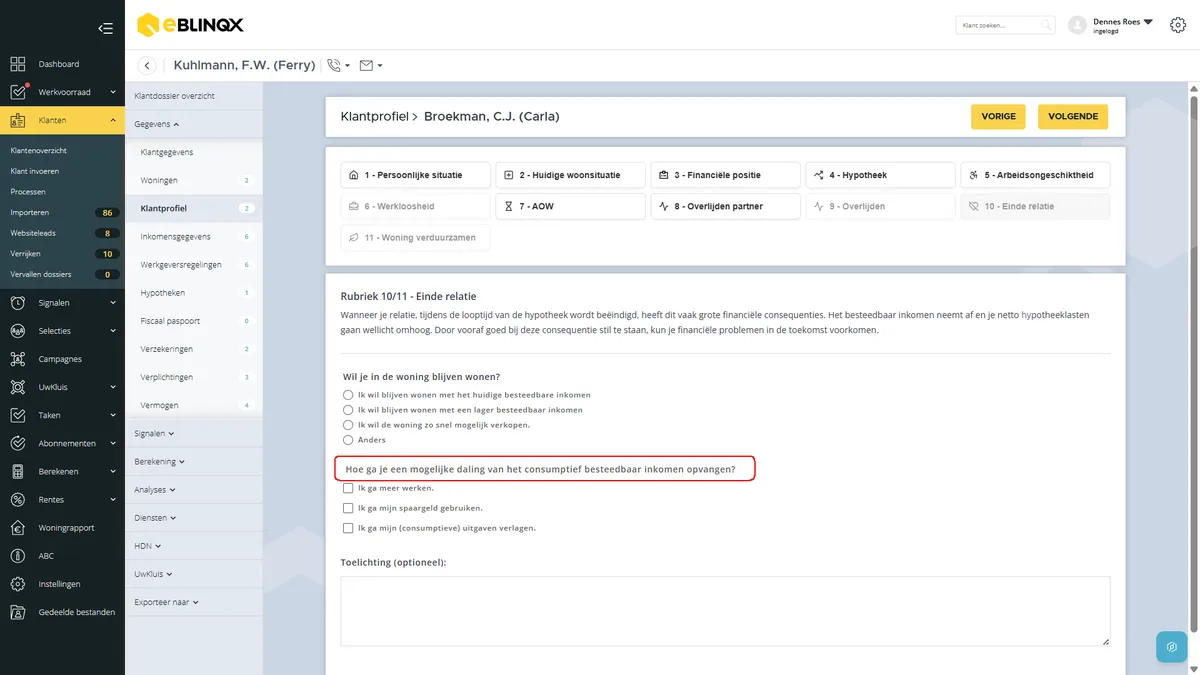This screenshot has width=1200, height=675.
Task: Open the Dashboard icon in sidebar
Action: click(x=18, y=64)
